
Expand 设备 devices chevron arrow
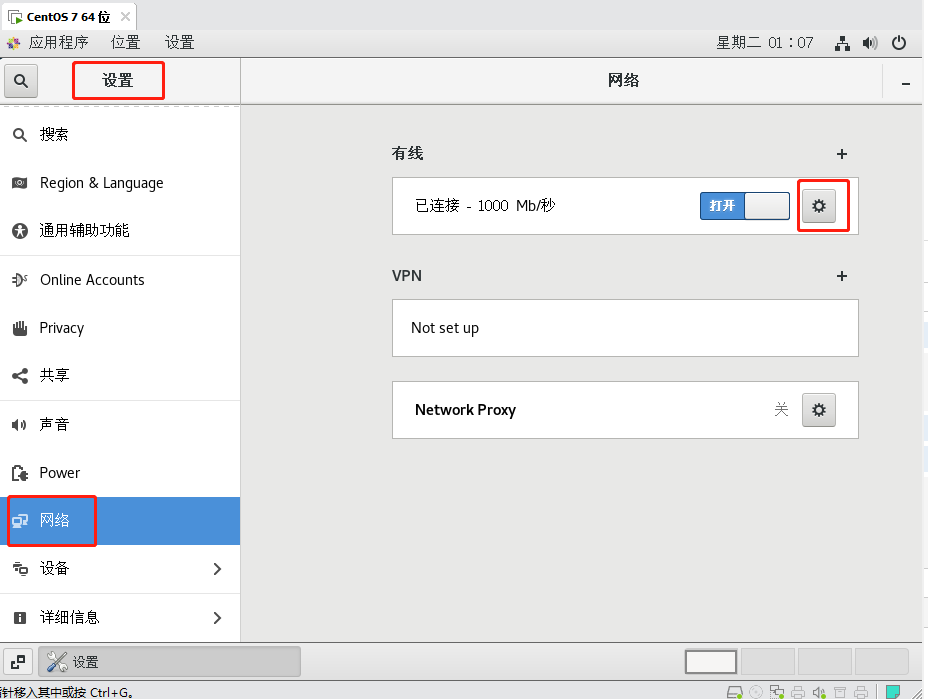click(x=217, y=569)
